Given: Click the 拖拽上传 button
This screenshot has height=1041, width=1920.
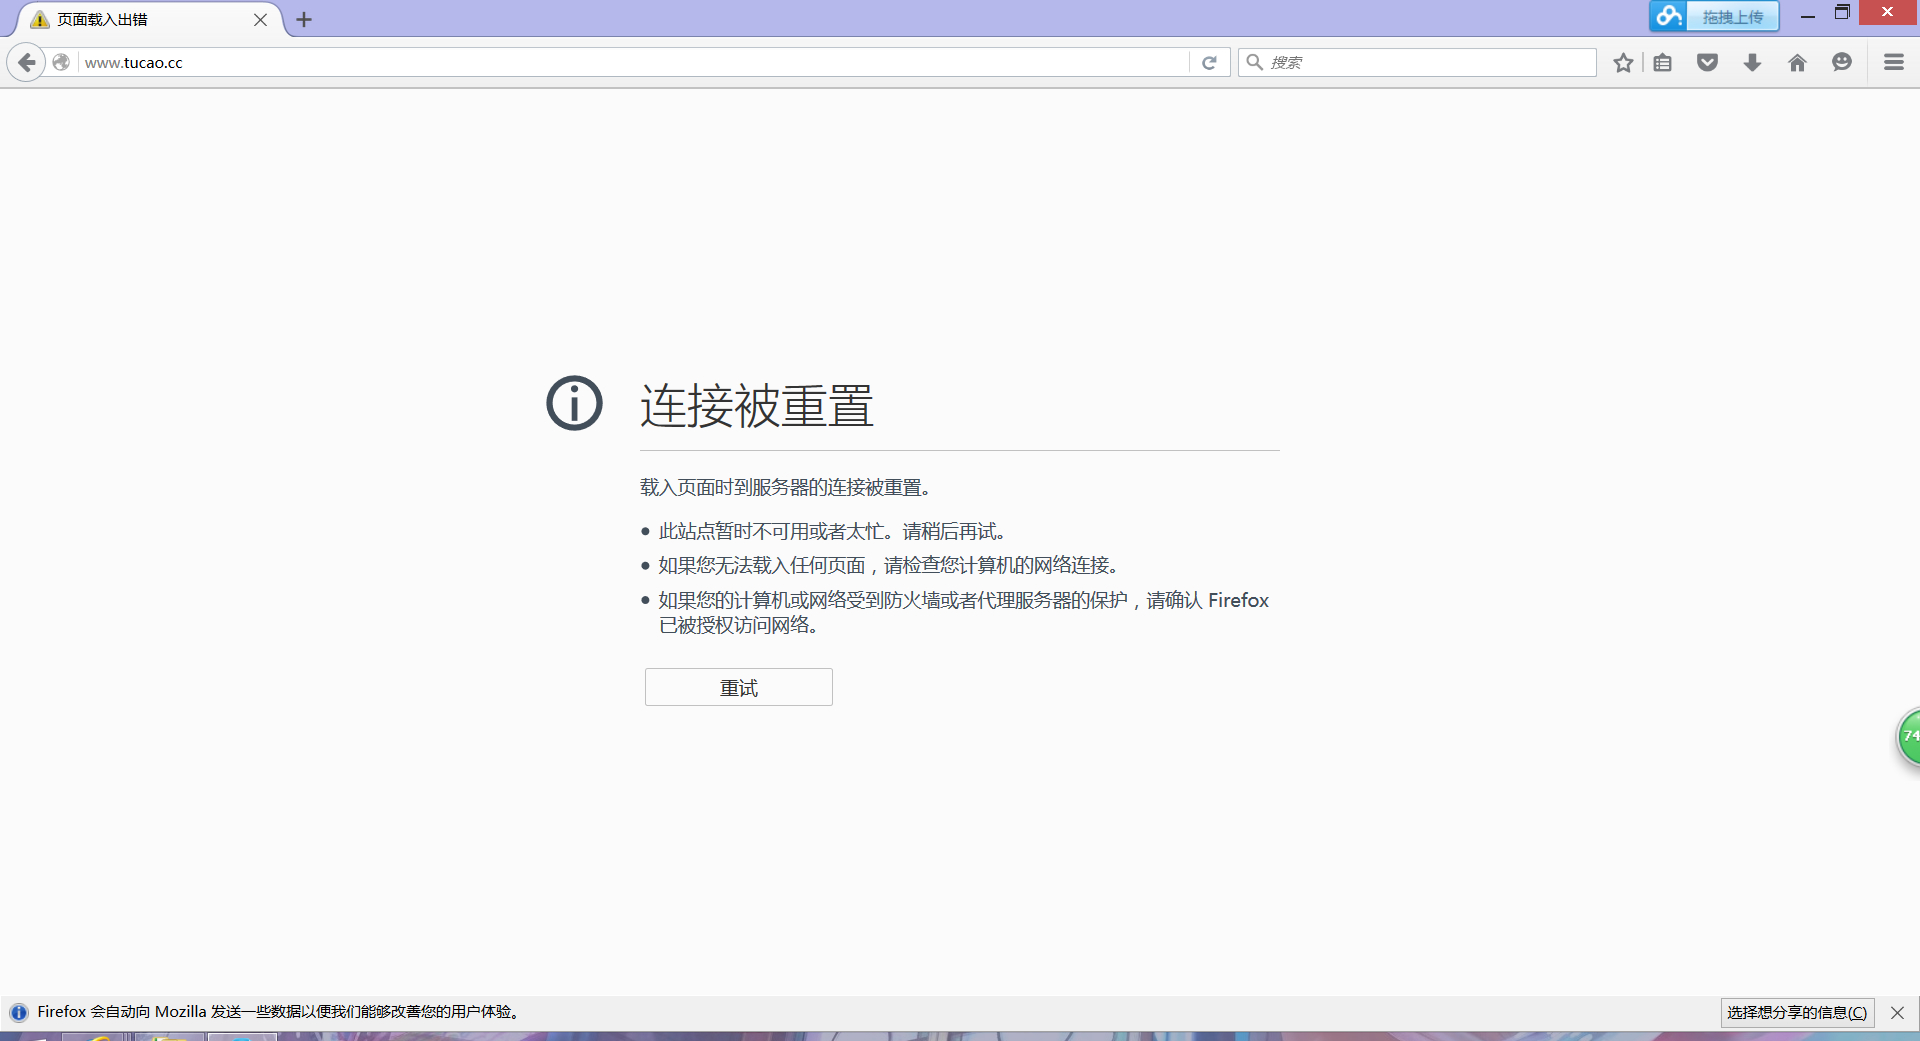Looking at the screenshot, I should pos(1733,17).
